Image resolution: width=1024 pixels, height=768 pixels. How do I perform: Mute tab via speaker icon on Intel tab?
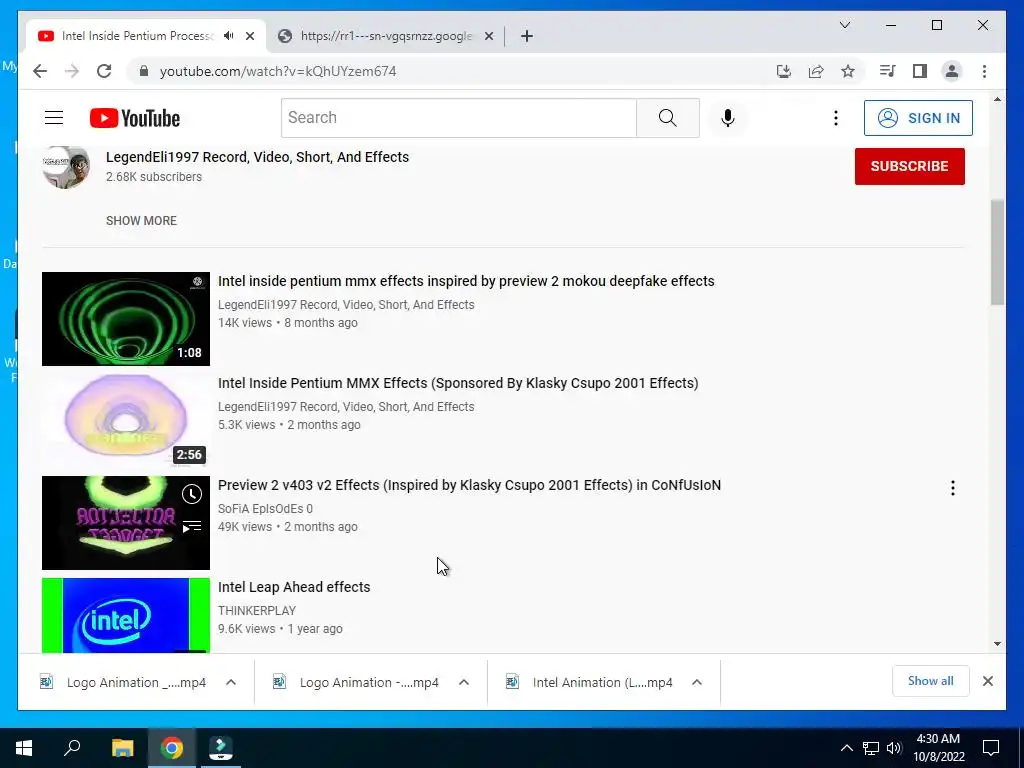coord(229,36)
